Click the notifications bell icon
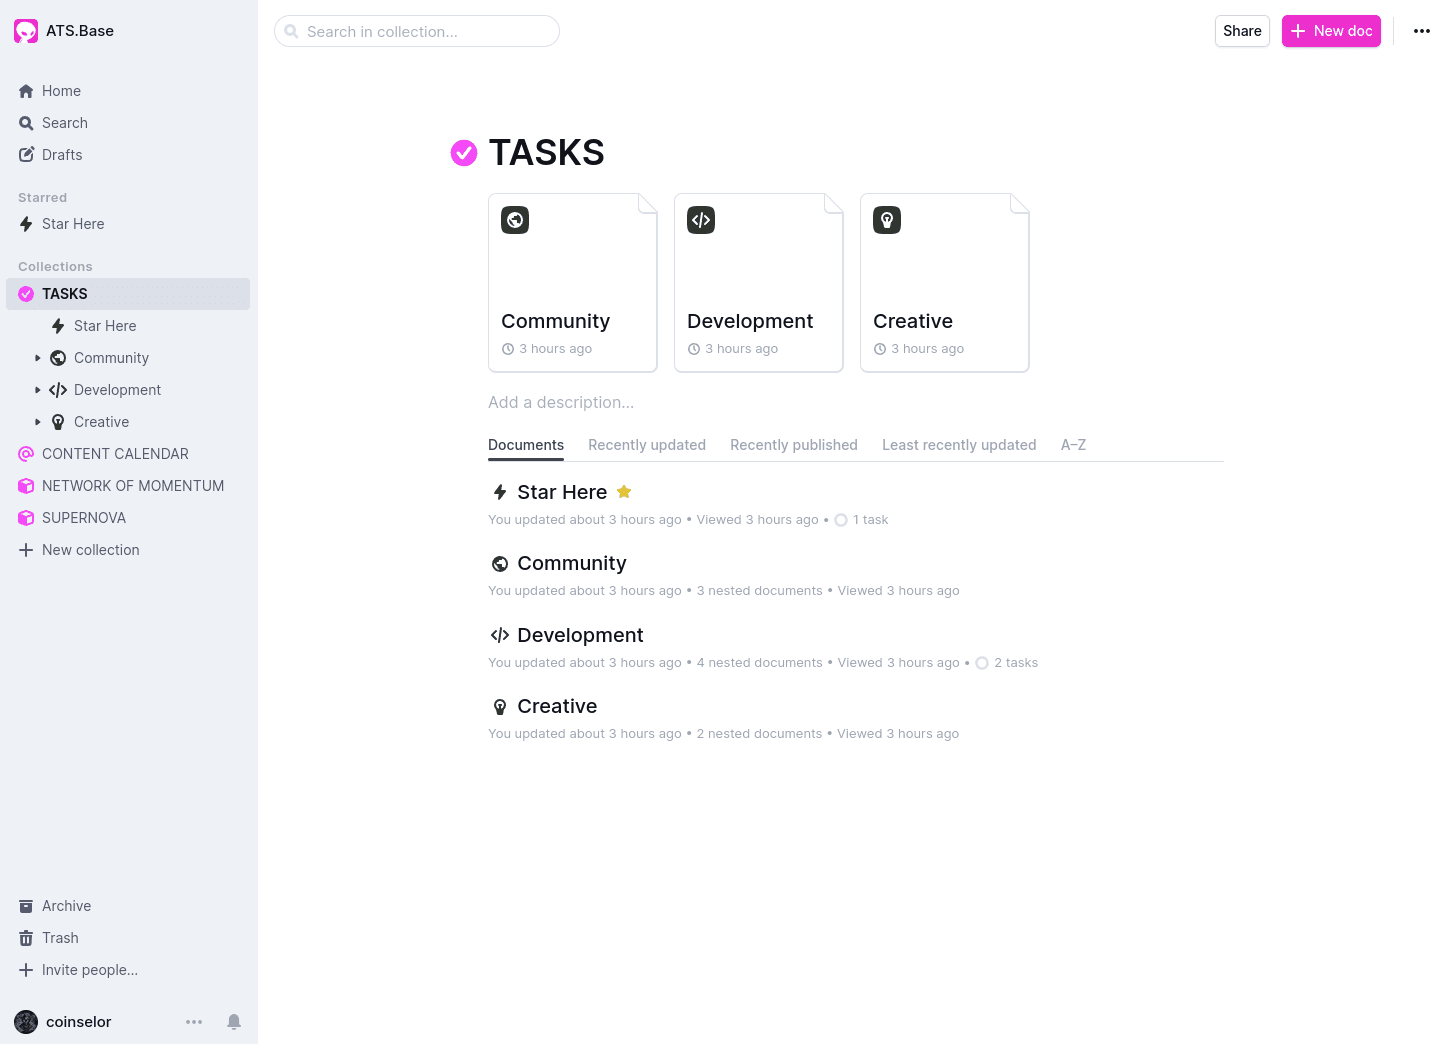 (x=234, y=1021)
